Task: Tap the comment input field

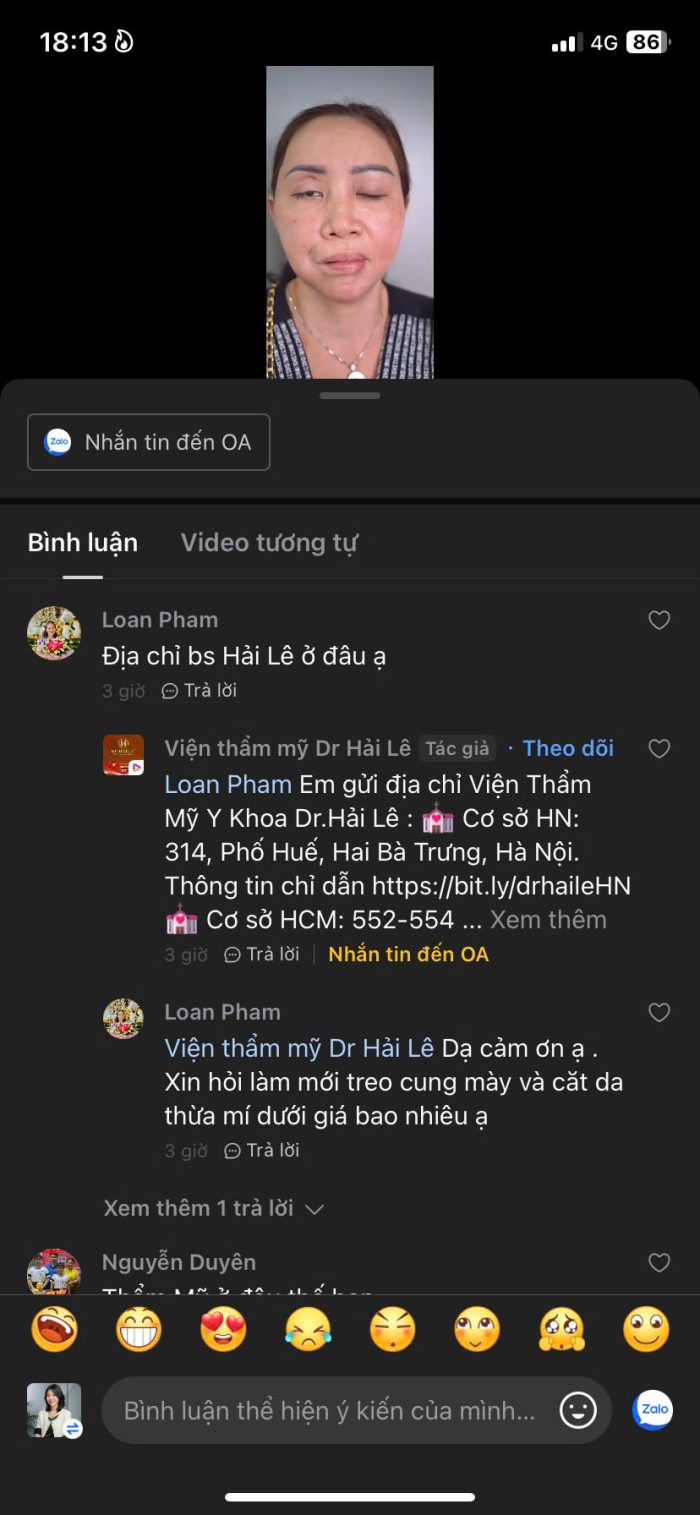Action: [330, 1411]
